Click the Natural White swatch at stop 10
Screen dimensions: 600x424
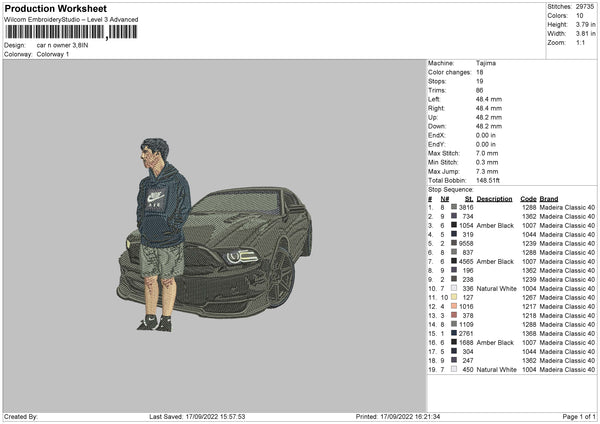coord(453,288)
